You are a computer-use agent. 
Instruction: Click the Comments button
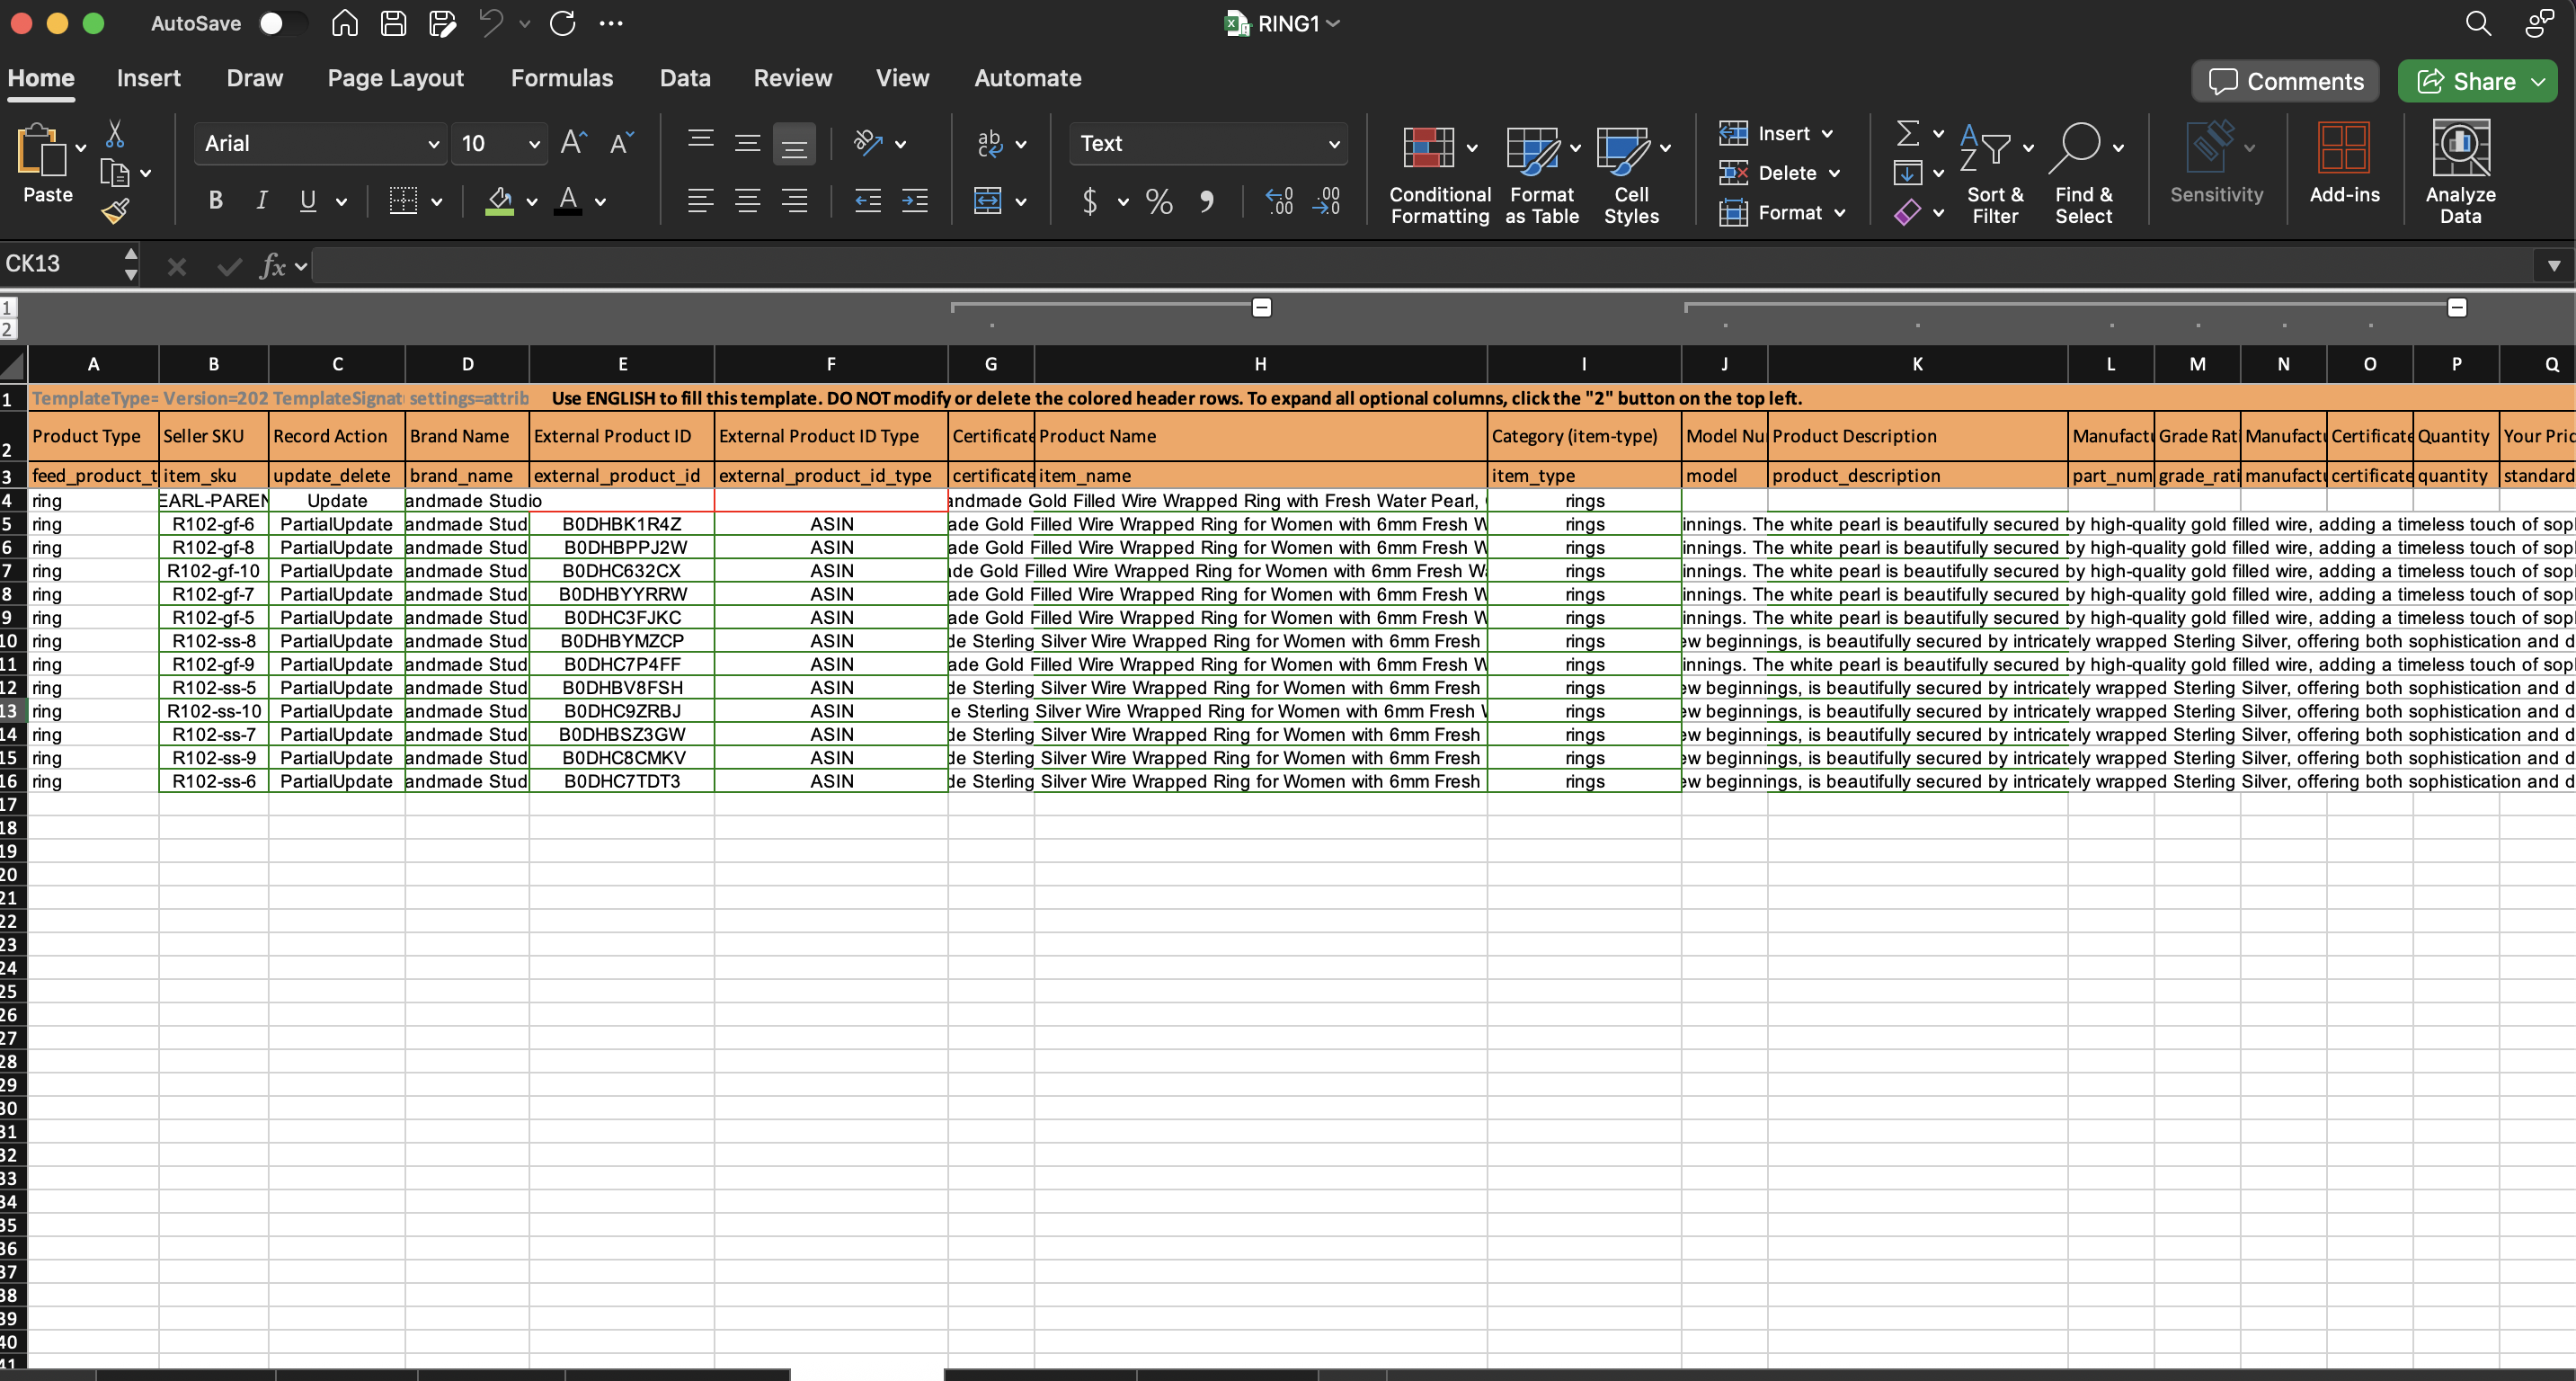coord(2285,81)
